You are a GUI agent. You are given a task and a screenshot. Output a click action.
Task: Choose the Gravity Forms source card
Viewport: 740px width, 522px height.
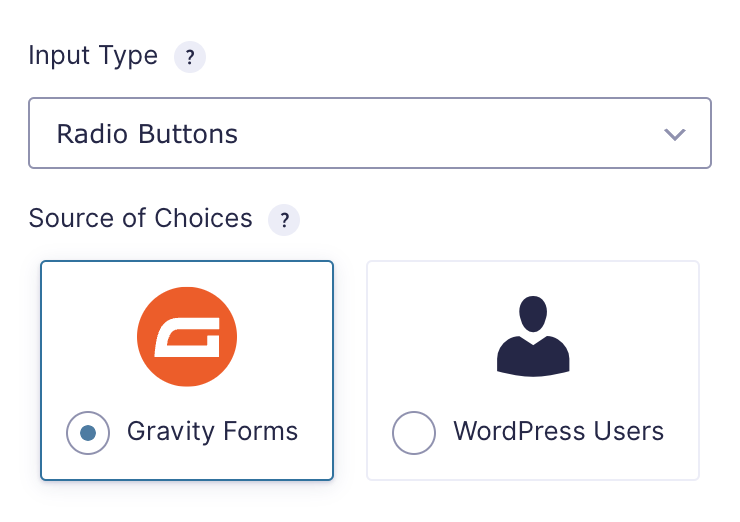186,371
